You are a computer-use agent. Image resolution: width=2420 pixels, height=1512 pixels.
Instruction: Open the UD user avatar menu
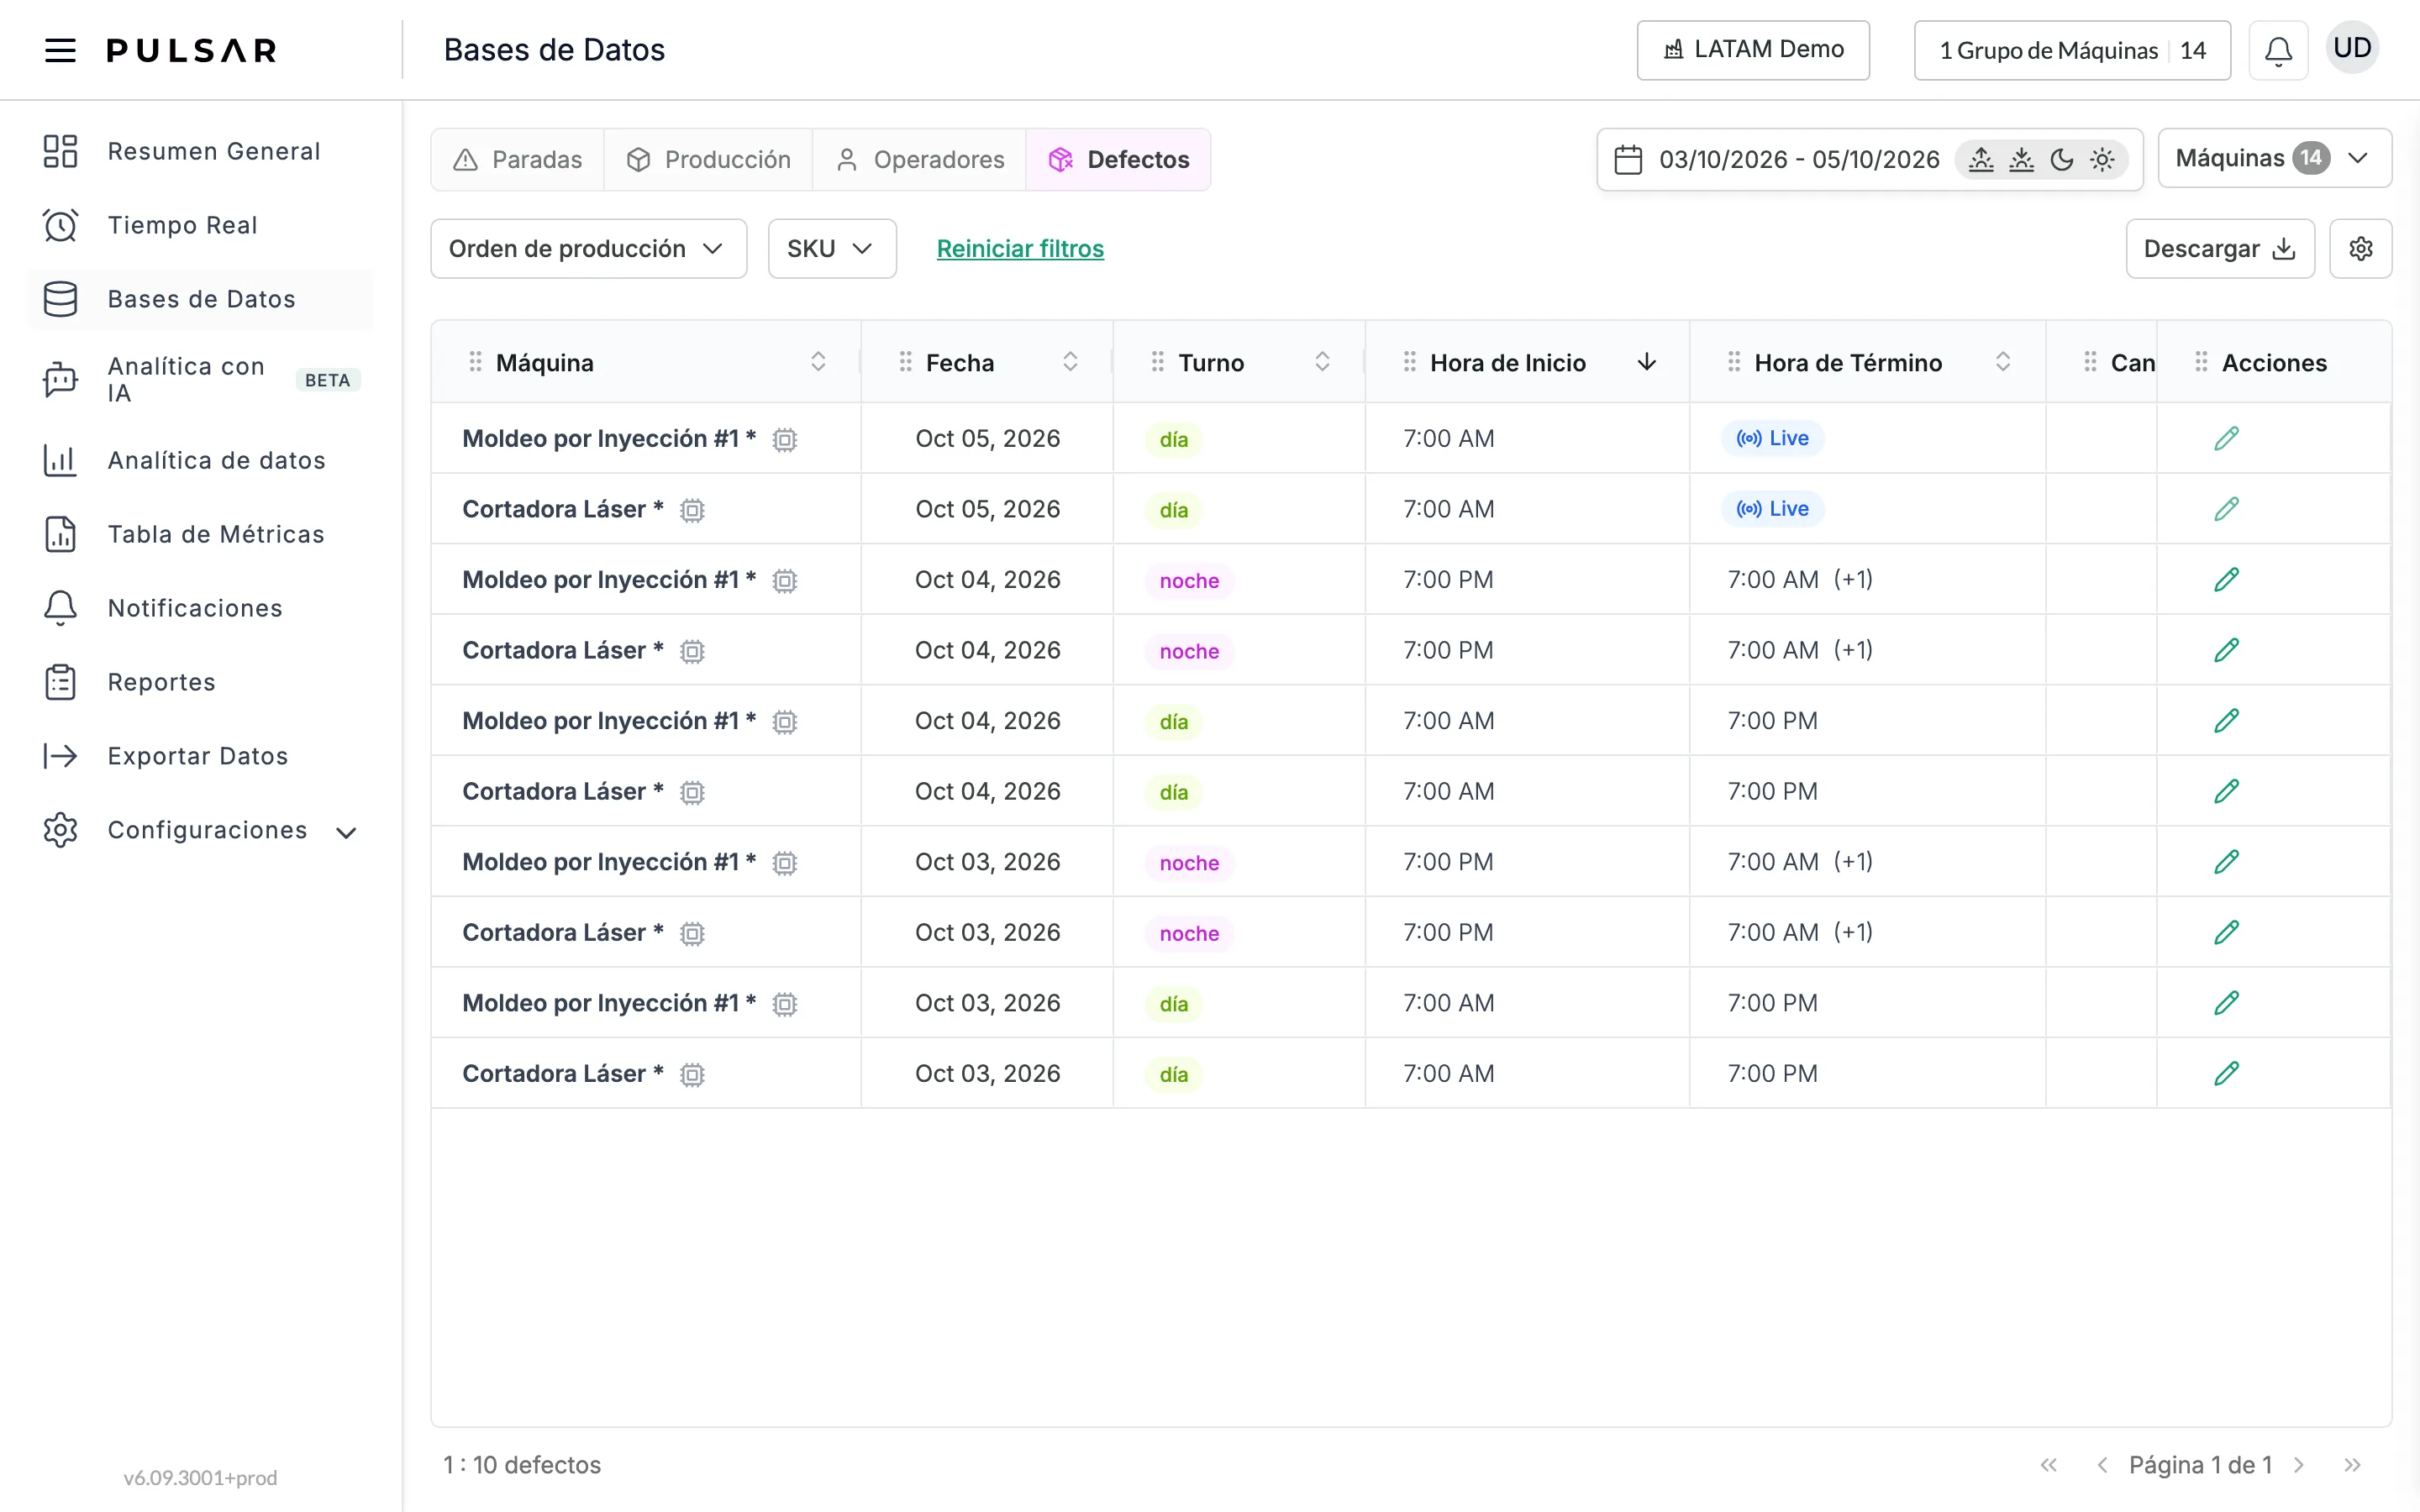pyautogui.click(x=2352, y=48)
